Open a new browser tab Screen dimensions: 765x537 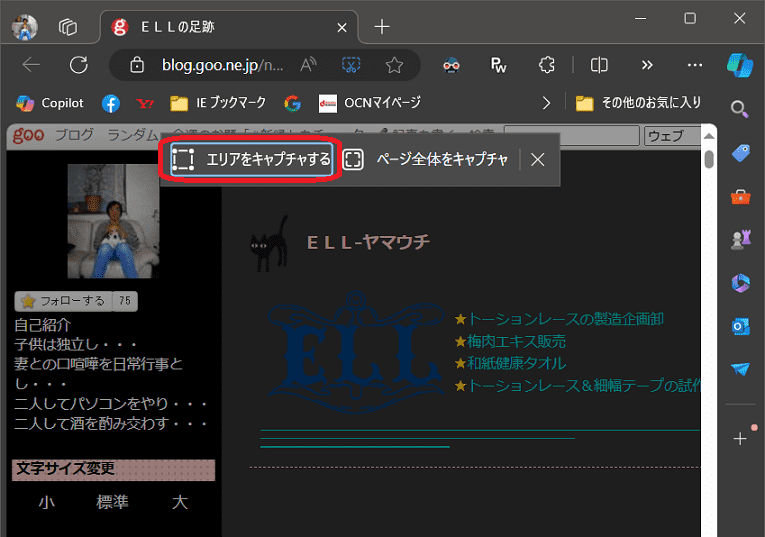click(381, 27)
